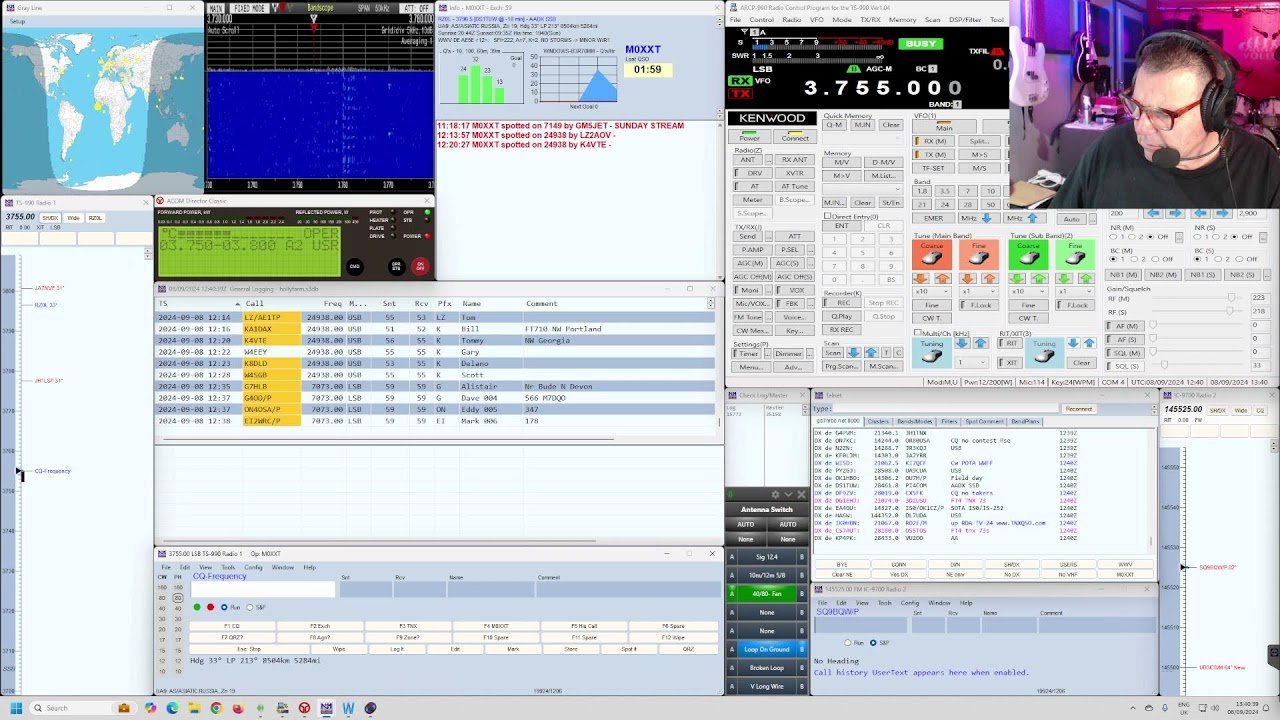This screenshot has width=1280, height=720.
Task: Open Microsoft Word from the taskbar
Action: point(348,708)
